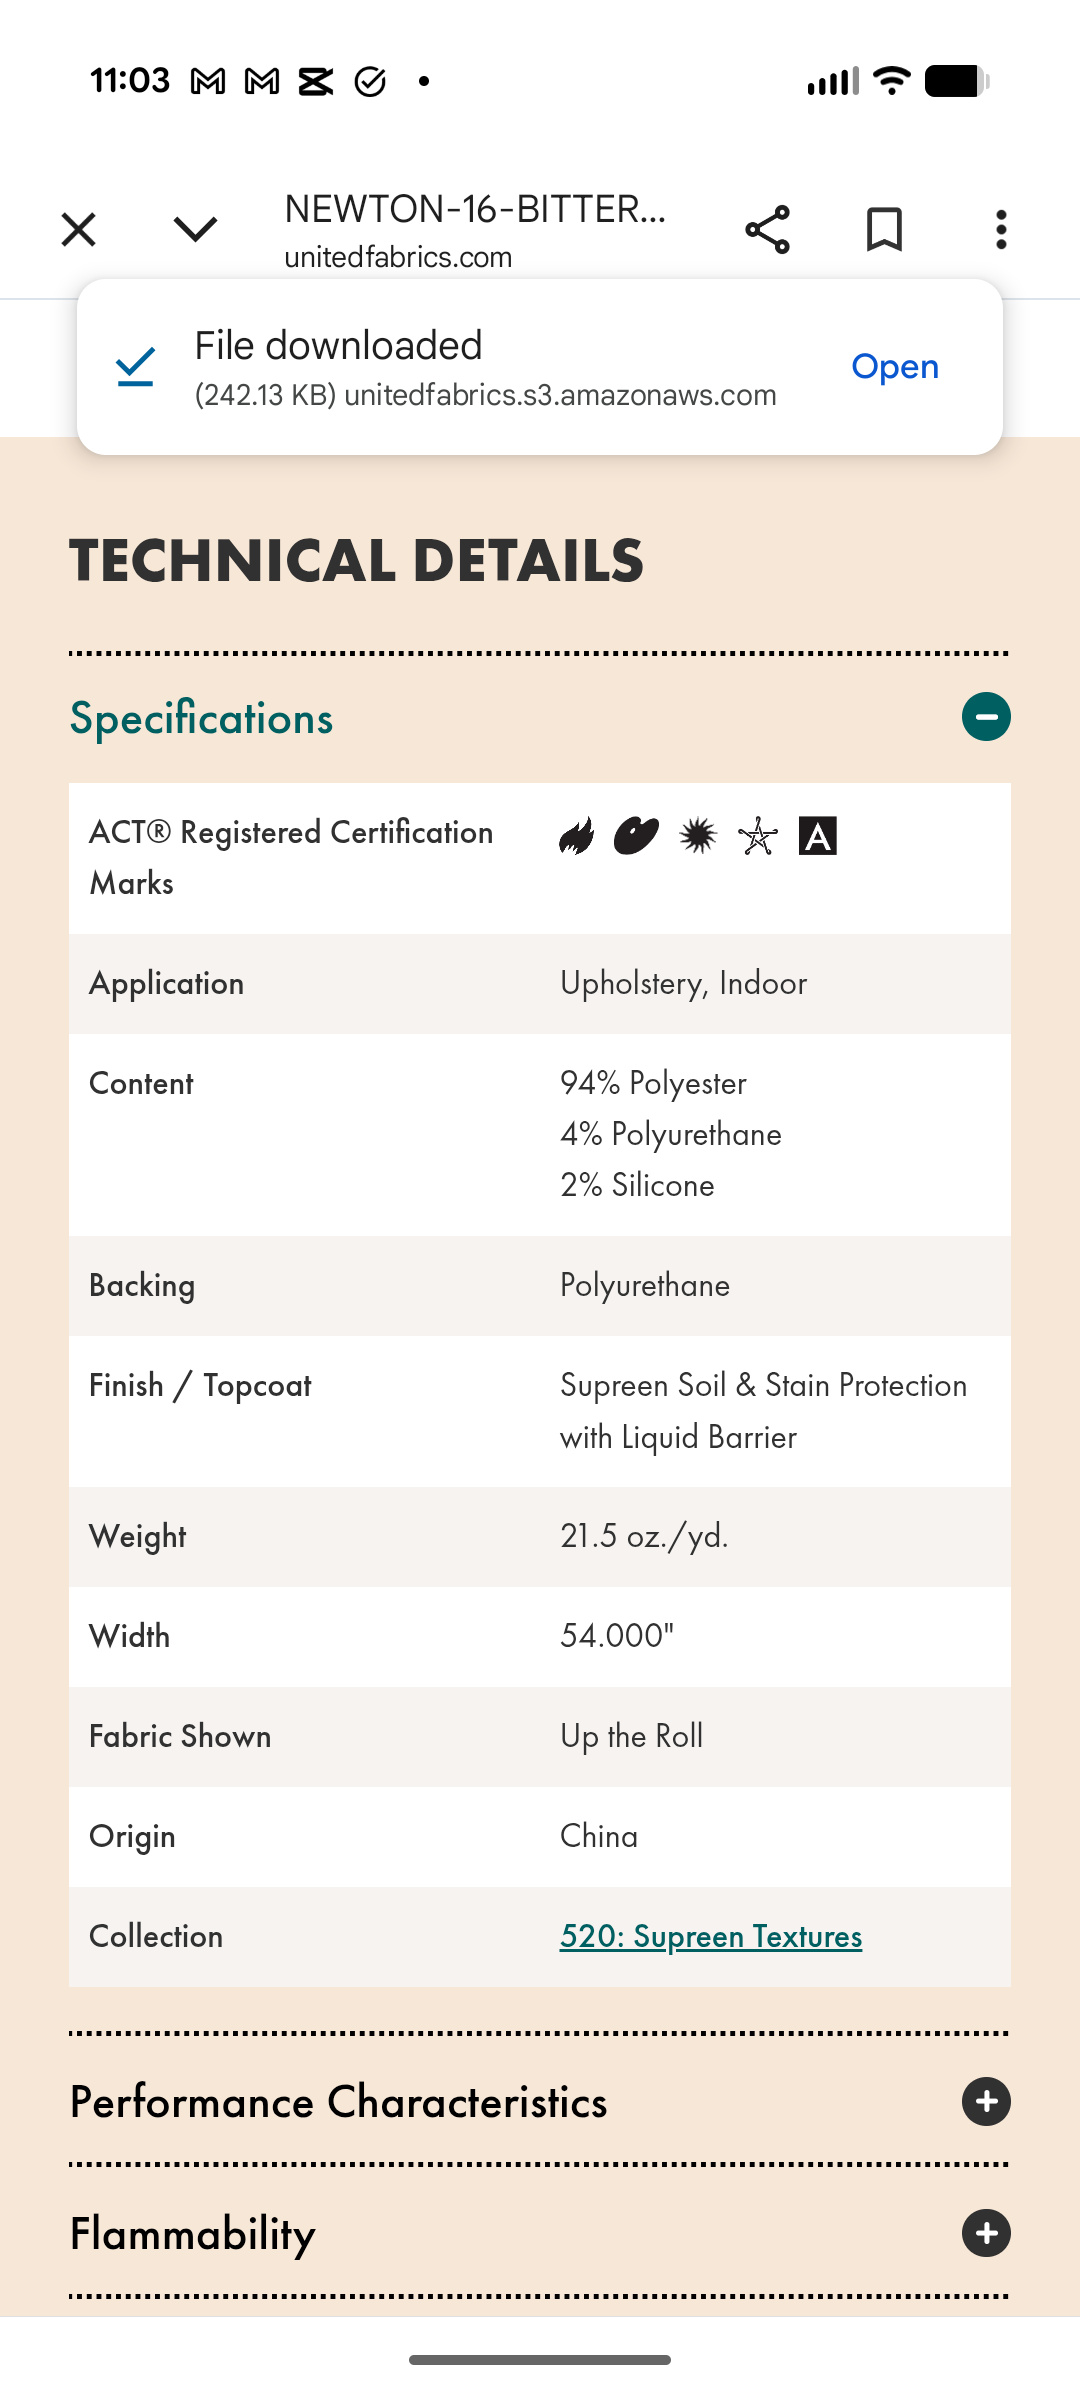Viewport: 1080px width, 2404px height.
Task: Tap the Performance Characteristics heading
Action: [338, 2102]
